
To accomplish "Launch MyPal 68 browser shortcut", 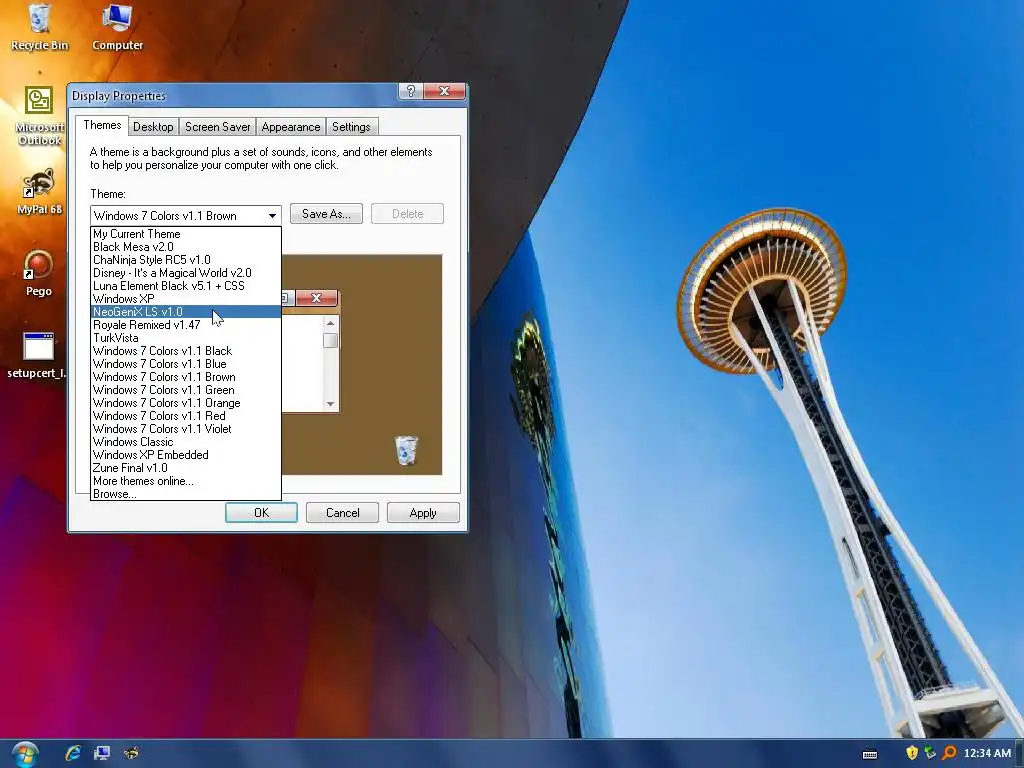I will (x=39, y=191).
